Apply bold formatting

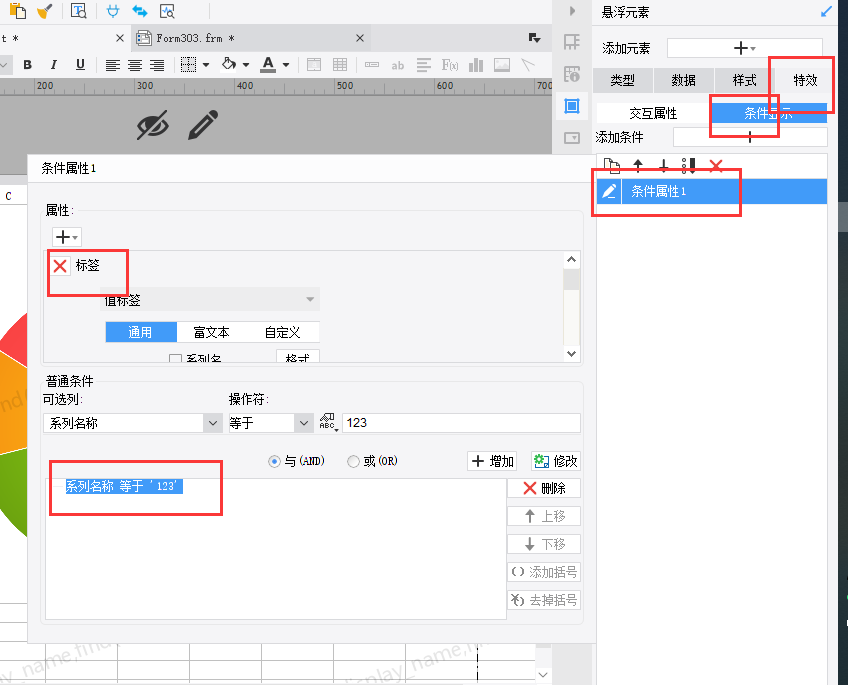click(x=28, y=65)
